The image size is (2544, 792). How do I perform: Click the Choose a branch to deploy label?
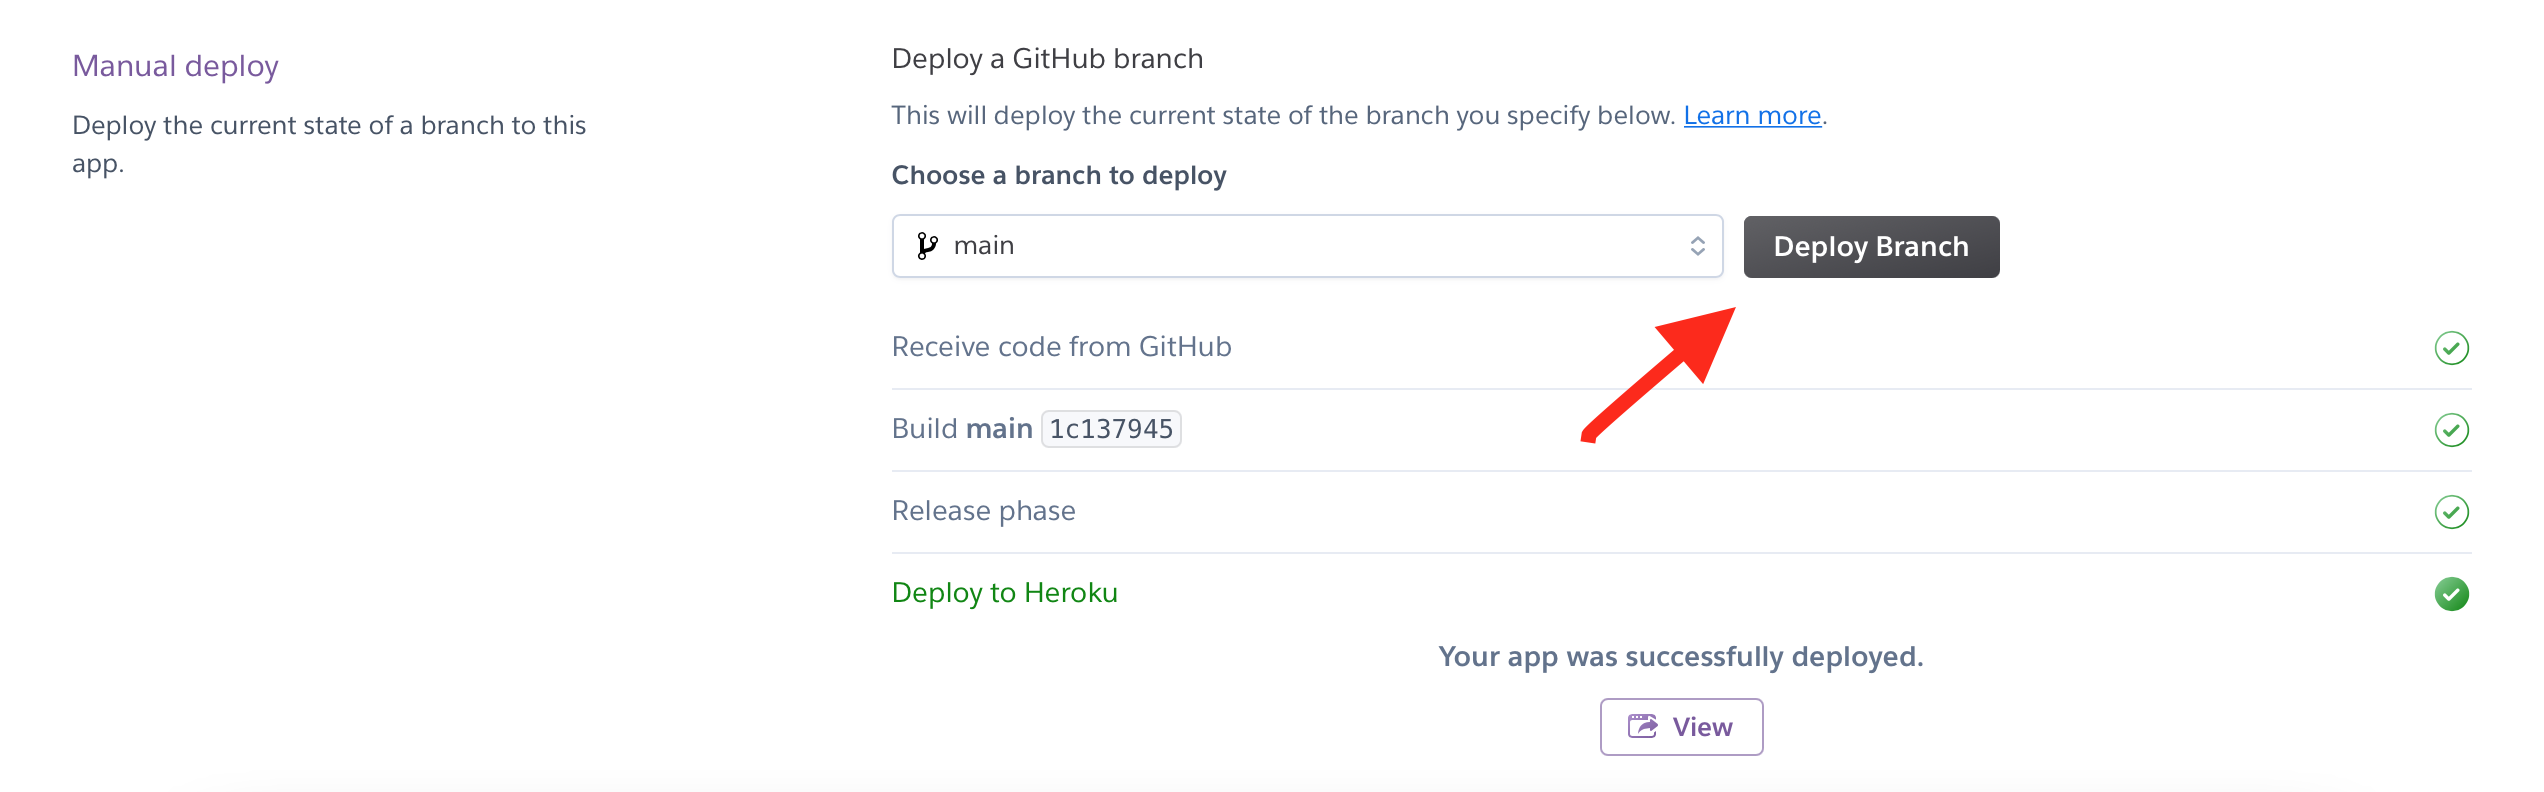click(1058, 176)
